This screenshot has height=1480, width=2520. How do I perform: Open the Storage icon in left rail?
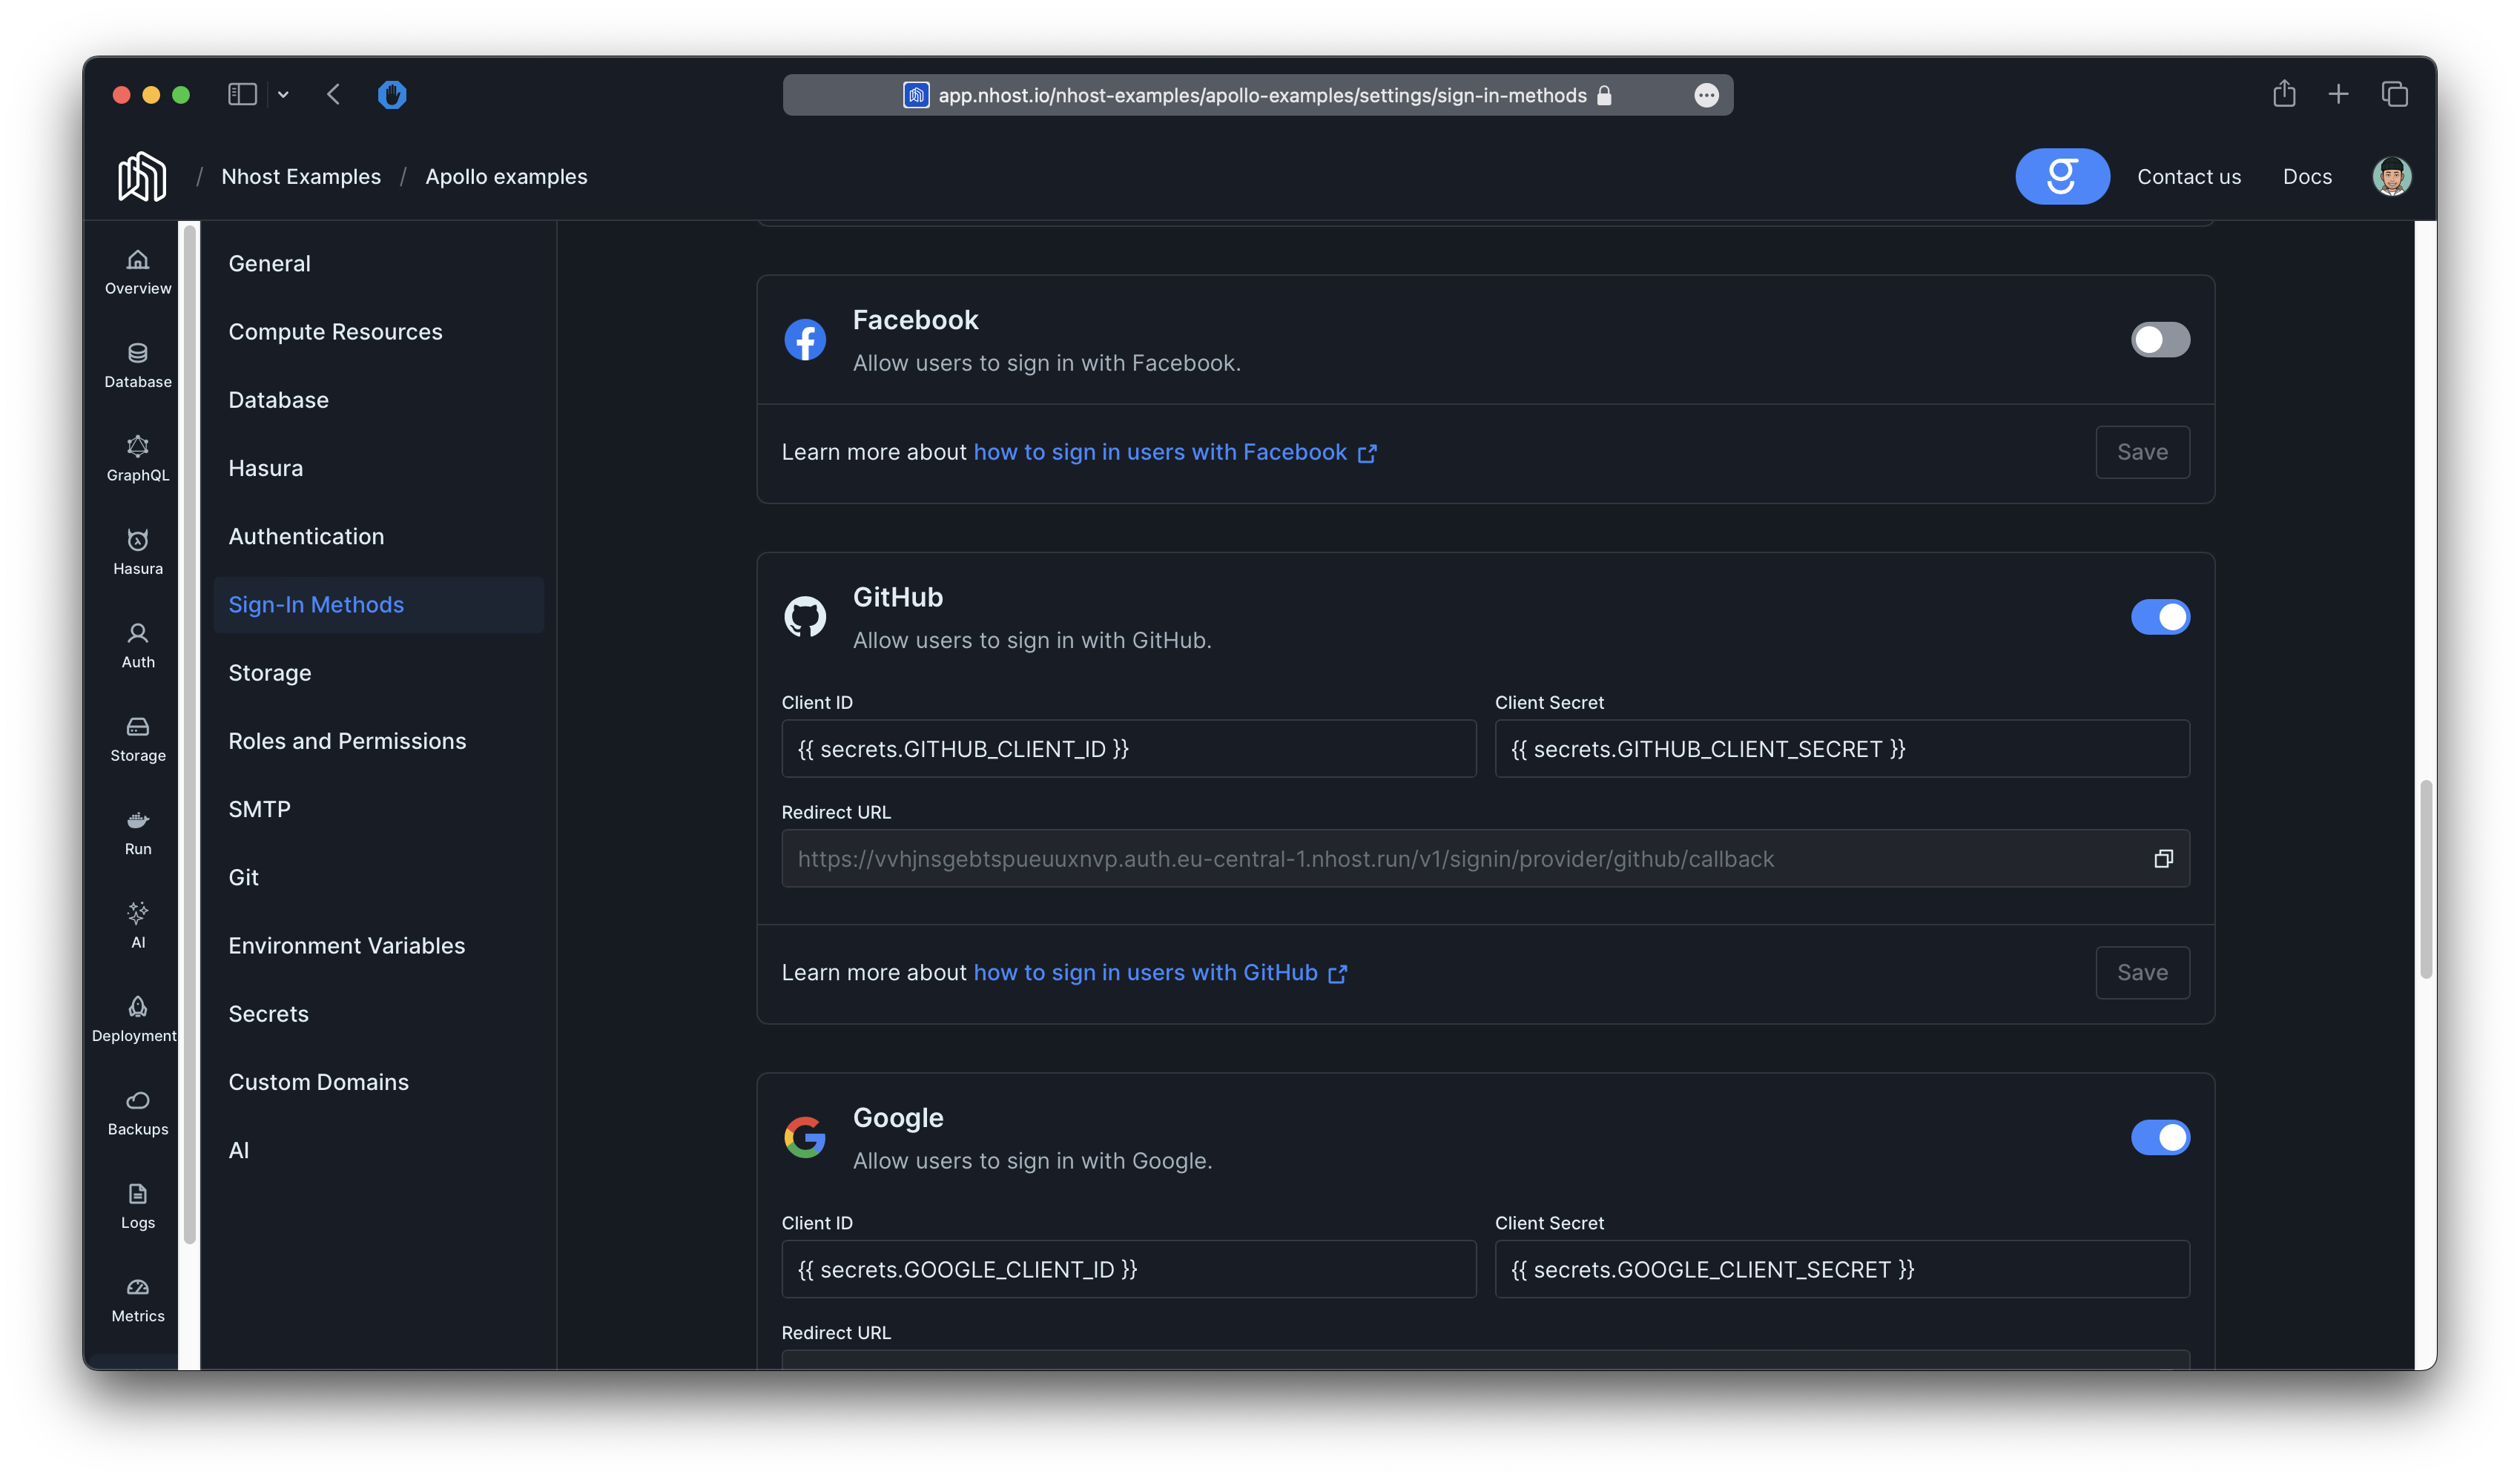click(138, 739)
